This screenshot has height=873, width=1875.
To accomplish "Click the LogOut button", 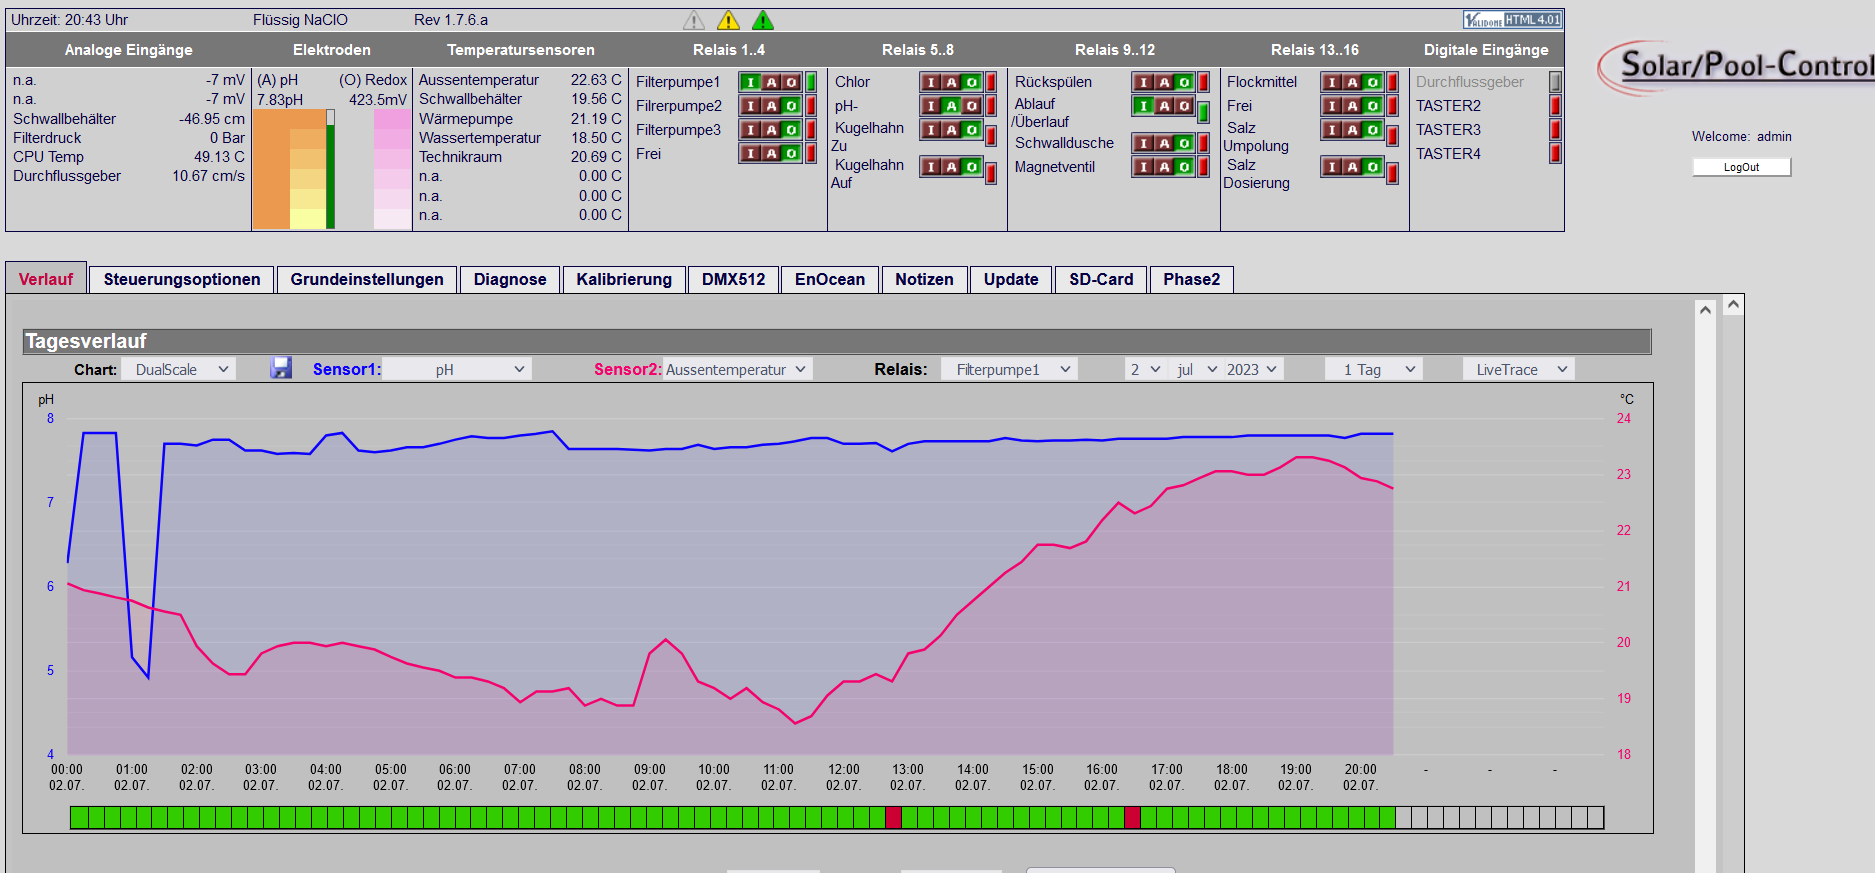I will point(1741,167).
